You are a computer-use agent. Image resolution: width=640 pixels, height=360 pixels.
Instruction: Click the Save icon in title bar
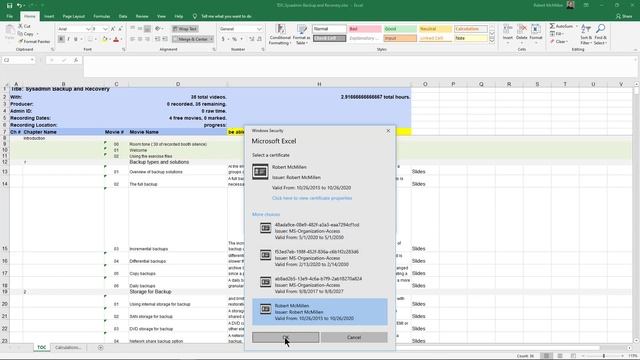tap(9, 5)
